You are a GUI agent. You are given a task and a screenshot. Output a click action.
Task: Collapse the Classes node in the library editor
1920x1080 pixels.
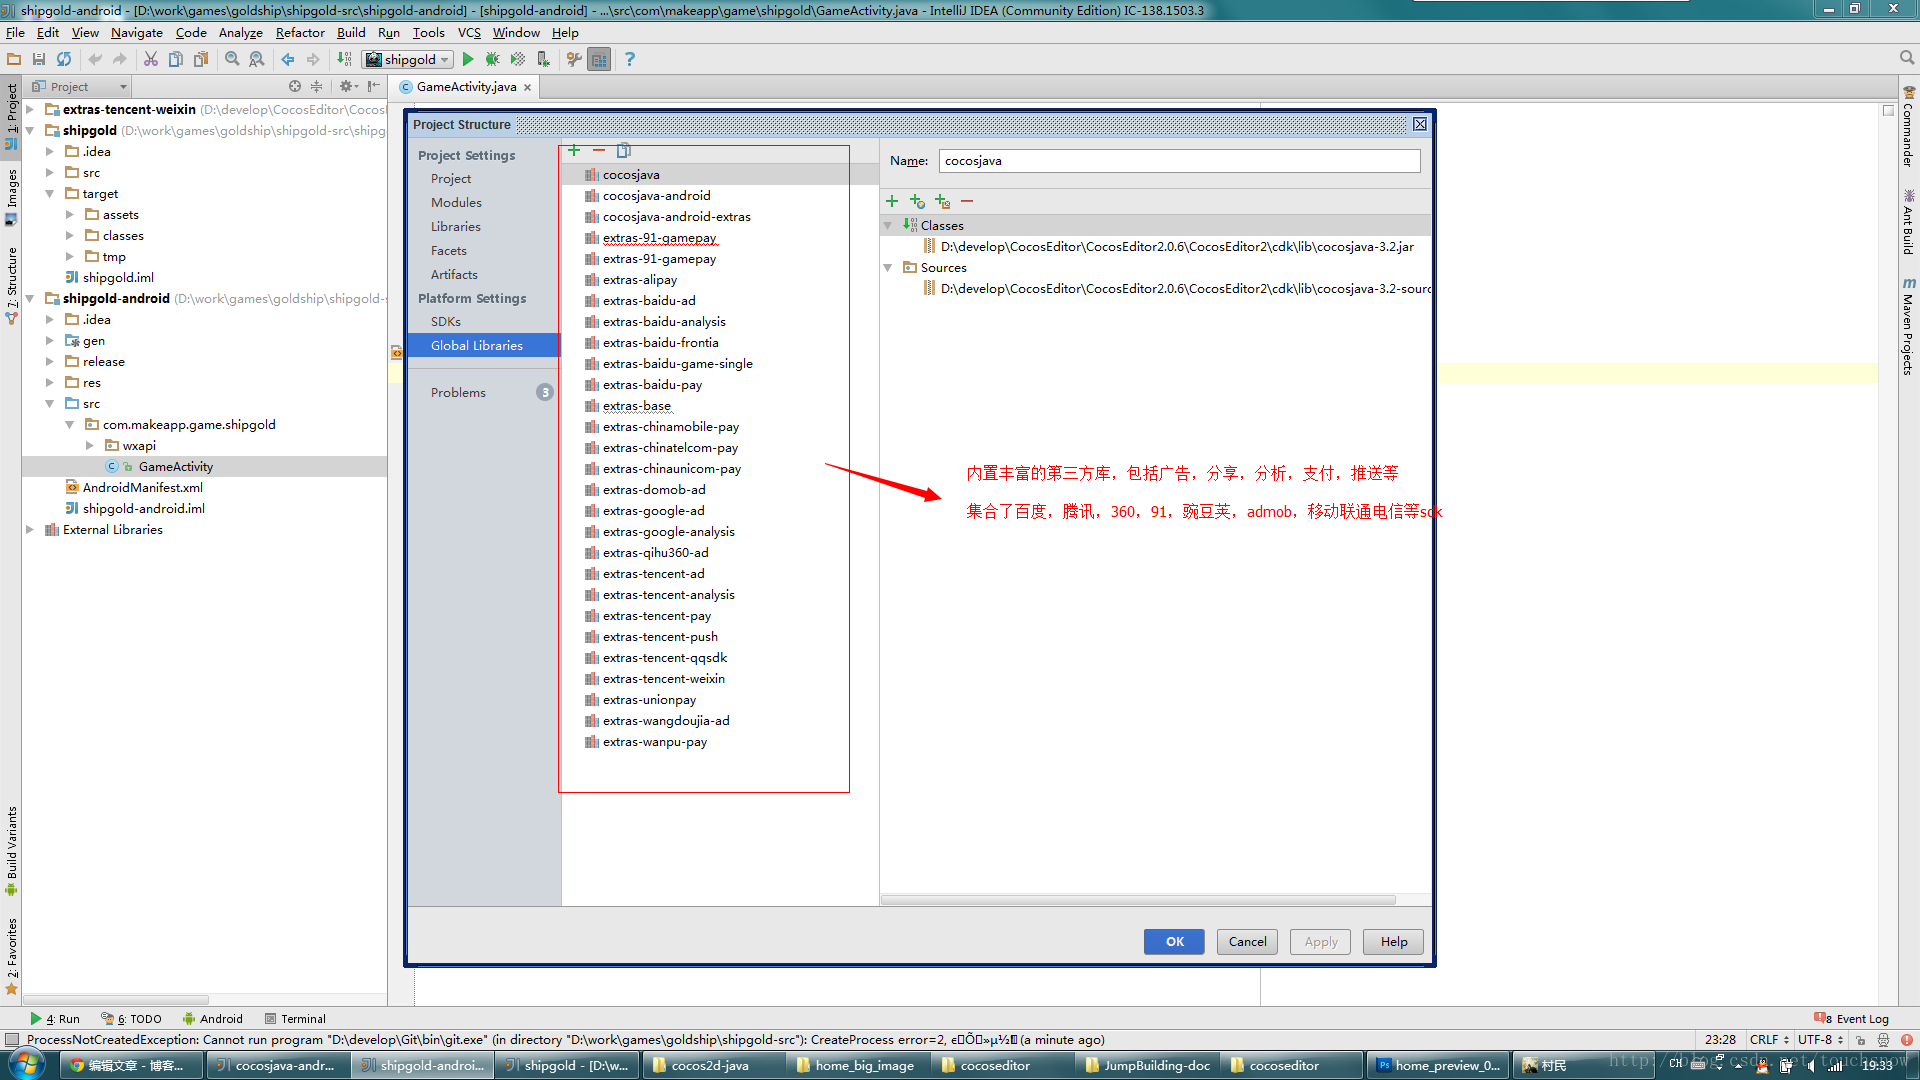click(x=887, y=226)
